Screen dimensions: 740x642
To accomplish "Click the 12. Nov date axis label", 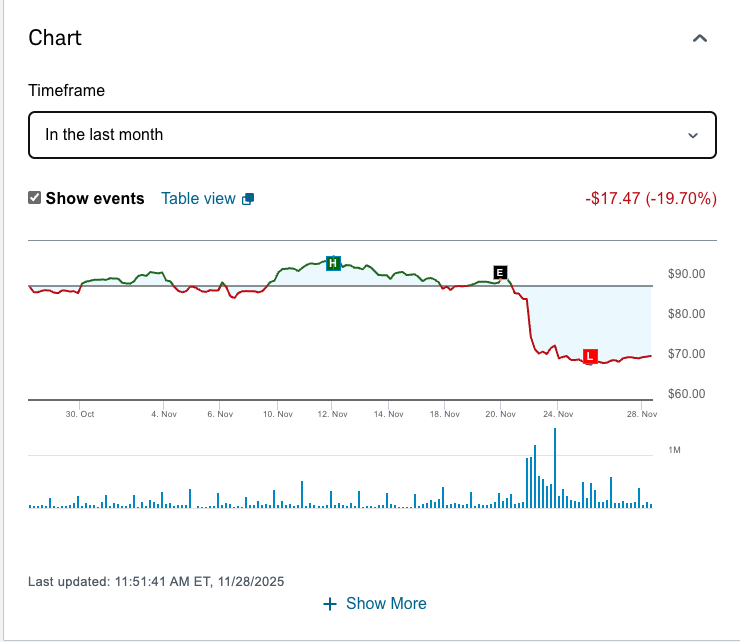I will (x=333, y=414).
